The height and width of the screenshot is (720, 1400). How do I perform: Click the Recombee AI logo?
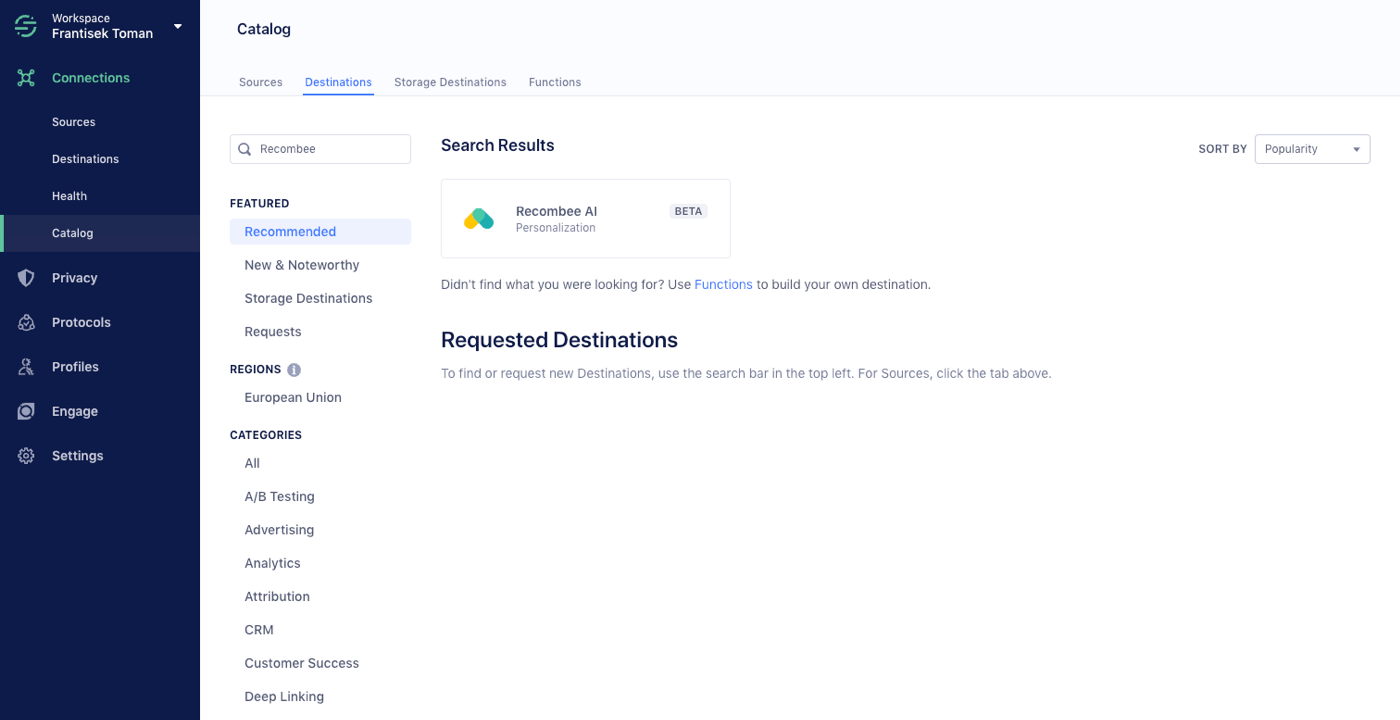coord(479,218)
